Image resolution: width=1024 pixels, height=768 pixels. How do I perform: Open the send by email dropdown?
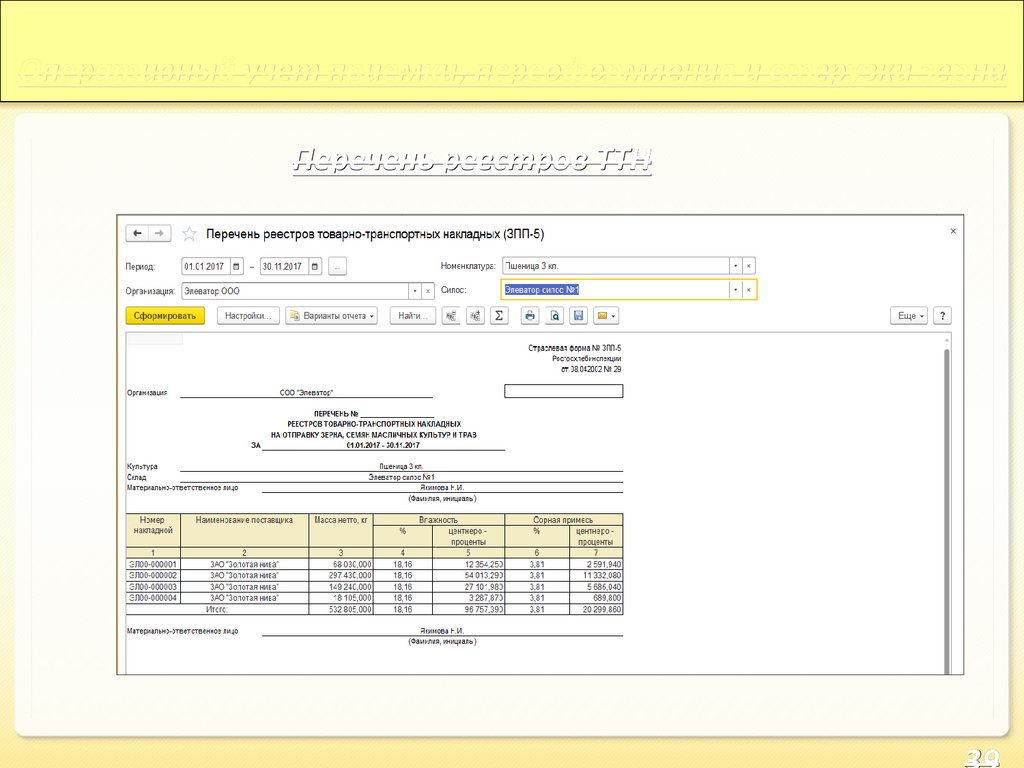(x=606, y=315)
